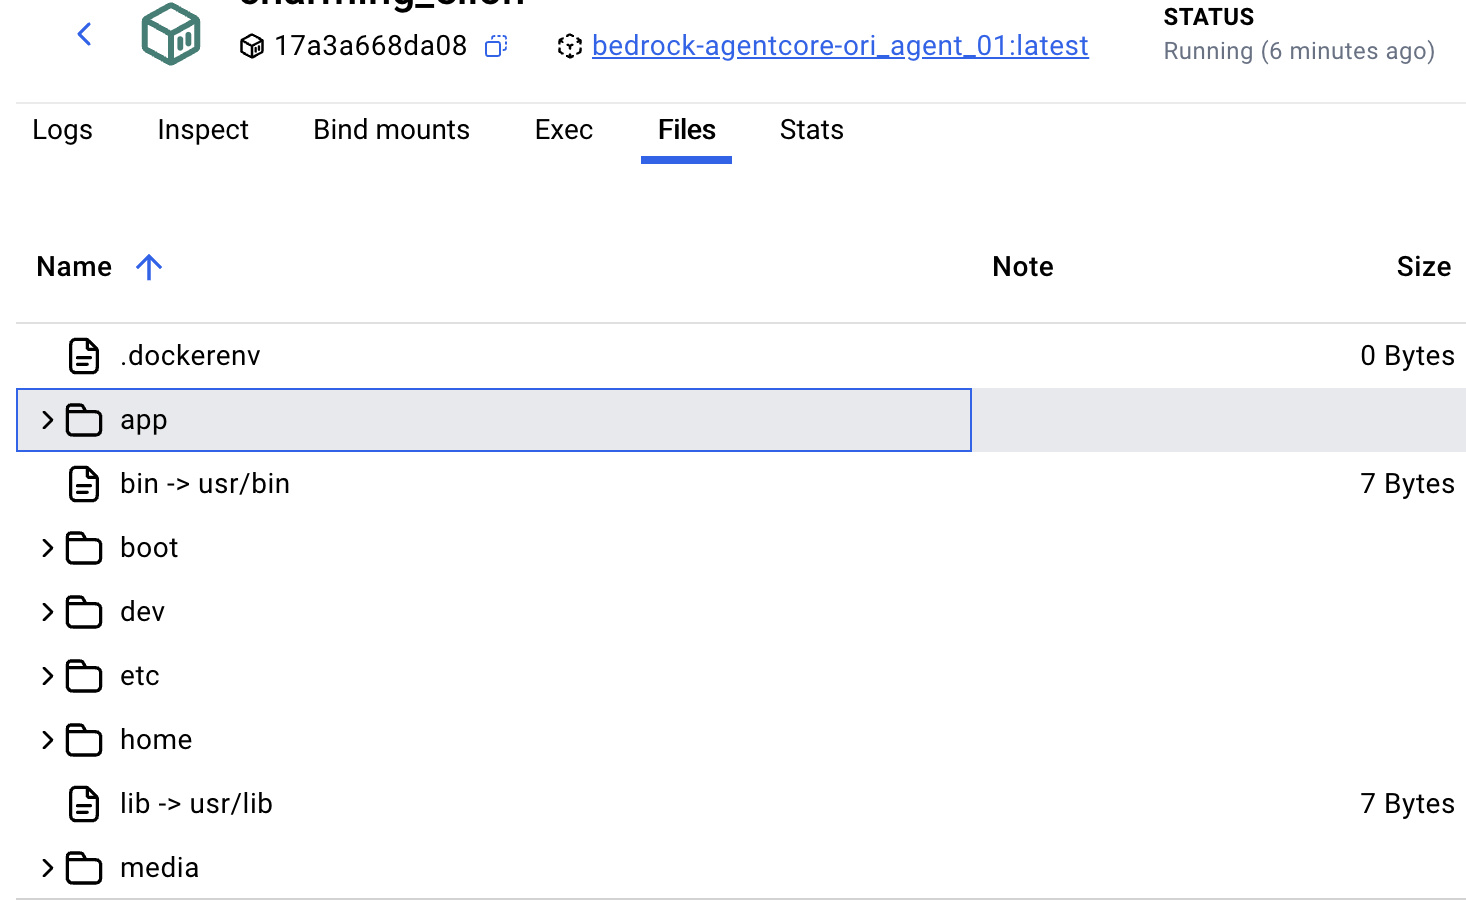Expand the app folder
The height and width of the screenshot is (916, 1466).
(46, 420)
